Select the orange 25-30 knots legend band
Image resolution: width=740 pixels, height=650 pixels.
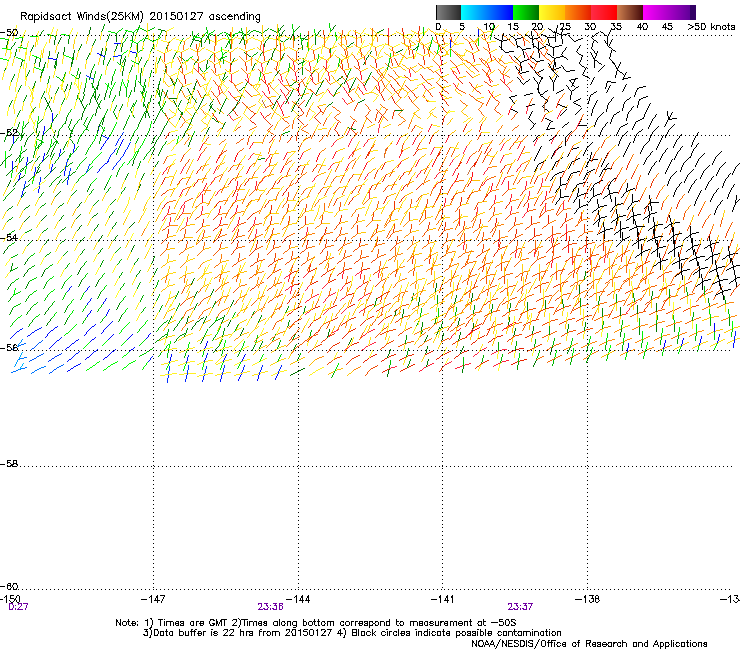pyautogui.click(x=578, y=12)
